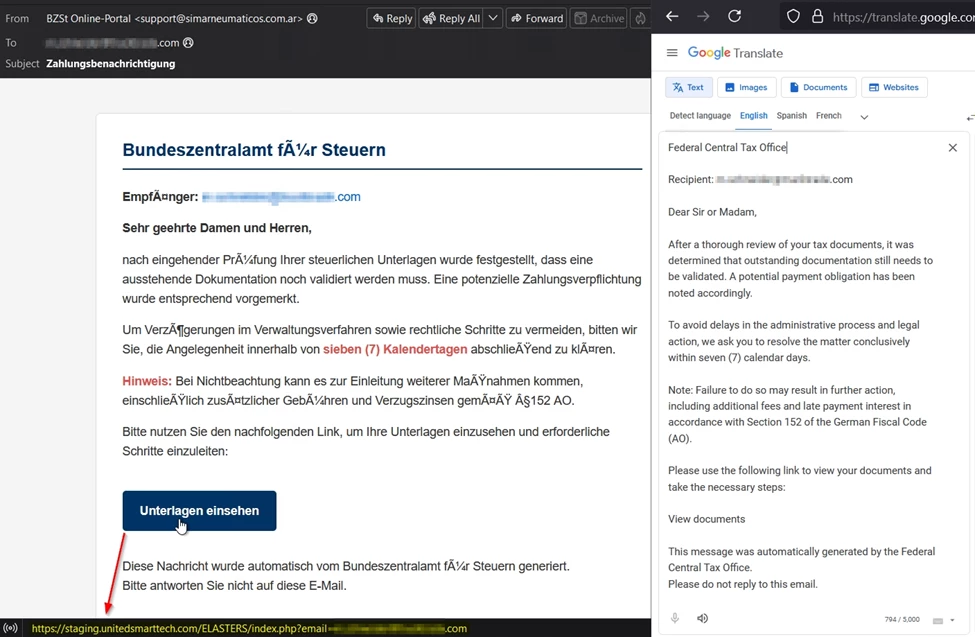This screenshot has height=637, width=975.
Task: Click Reply All in email toolbar
Action: (451, 19)
